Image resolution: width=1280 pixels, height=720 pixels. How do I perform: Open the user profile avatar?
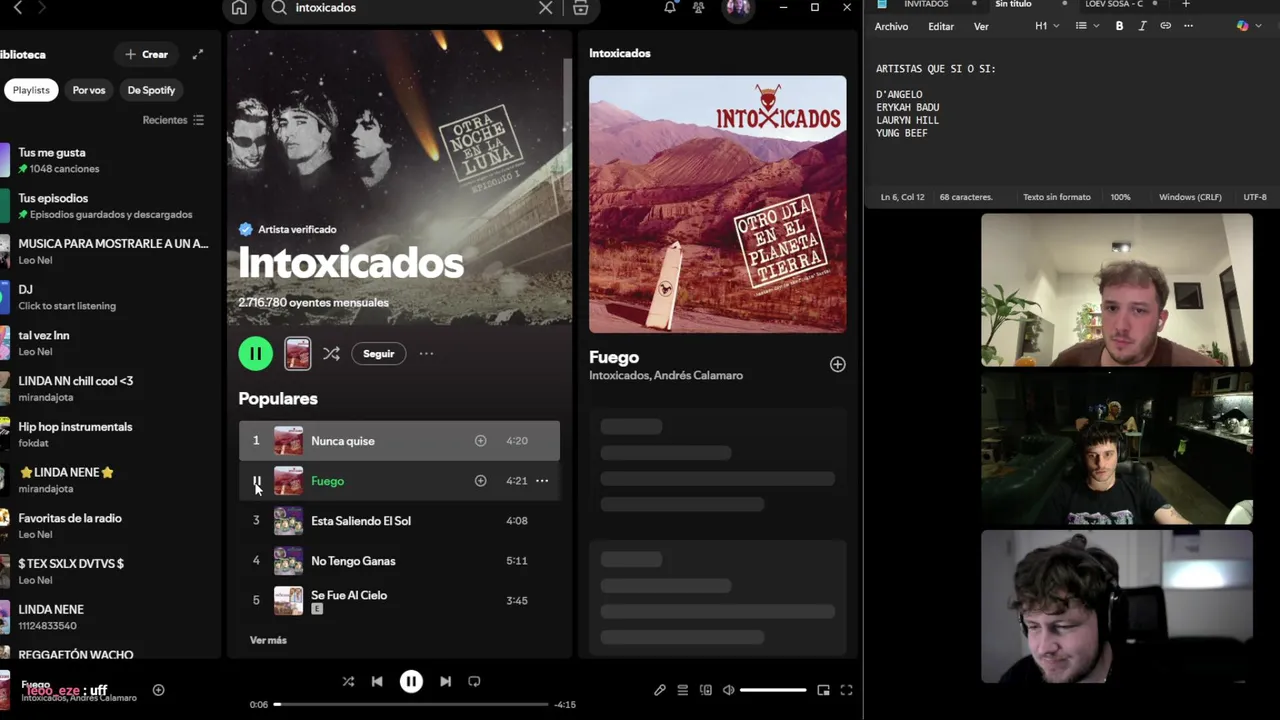(738, 8)
